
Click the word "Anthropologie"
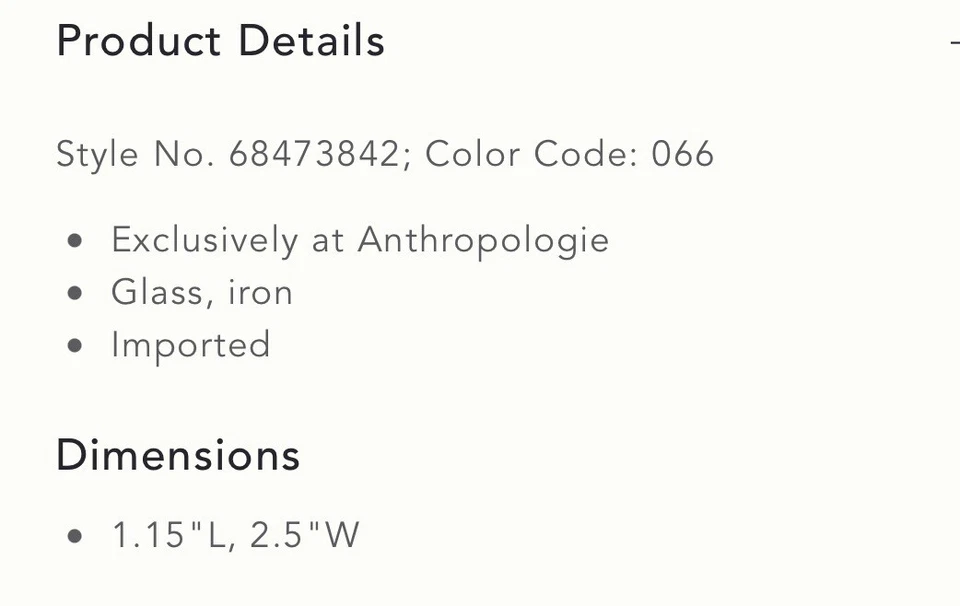point(483,241)
